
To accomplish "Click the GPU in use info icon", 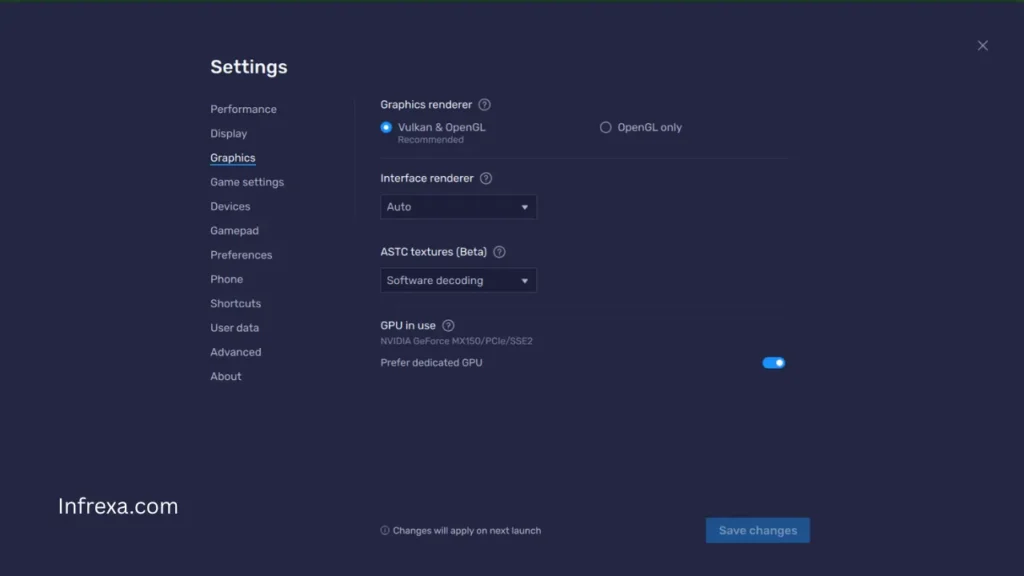I will (447, 325).
